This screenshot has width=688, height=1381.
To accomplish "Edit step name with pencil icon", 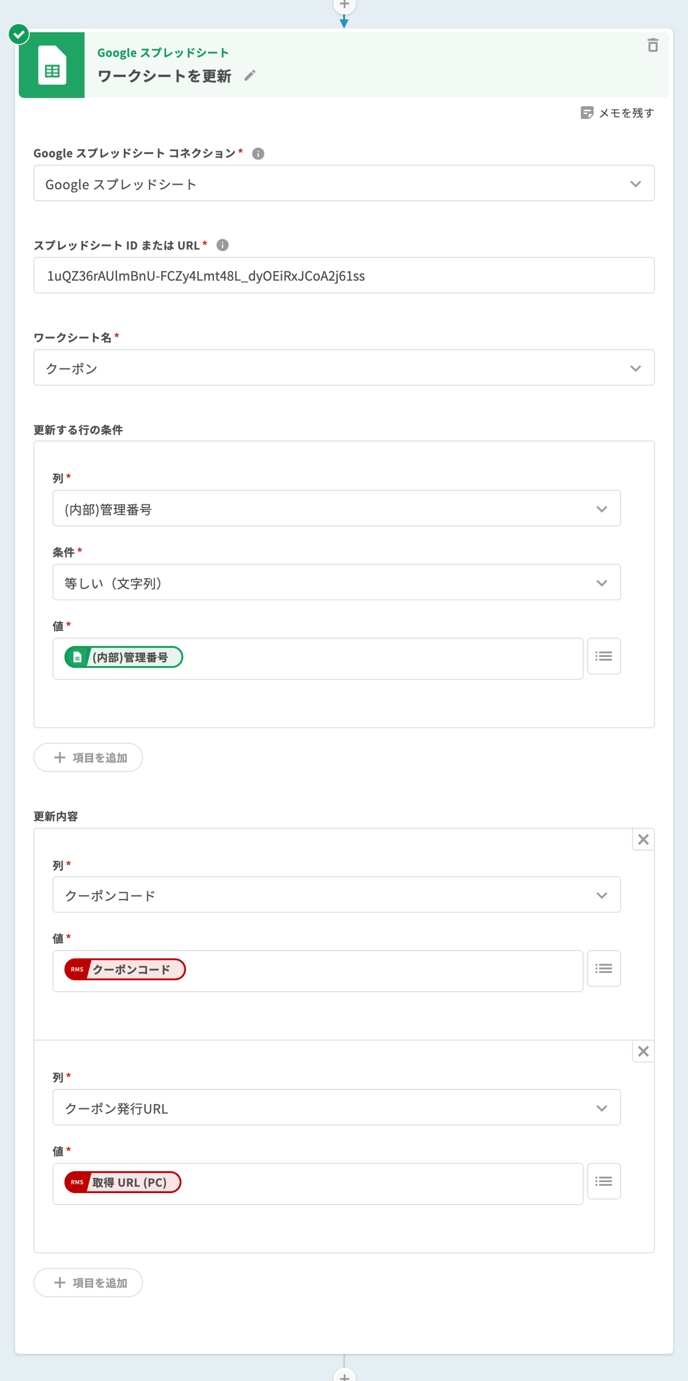I will click(250, 76).
